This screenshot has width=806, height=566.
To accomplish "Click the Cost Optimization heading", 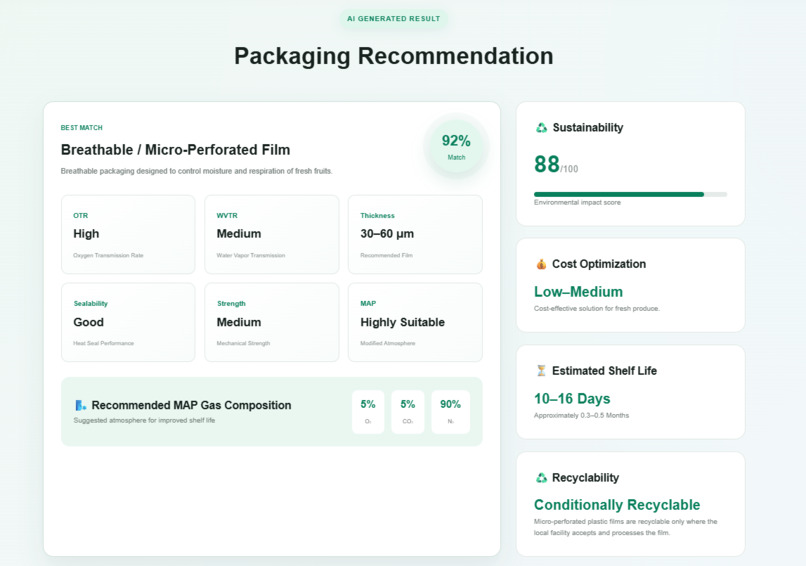I will [x=599, y=264].
